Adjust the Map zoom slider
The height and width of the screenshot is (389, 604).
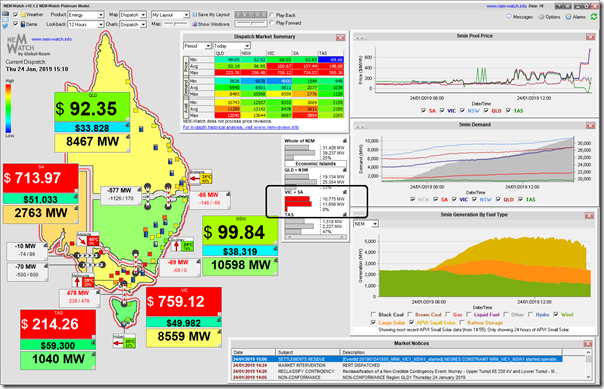174,24
